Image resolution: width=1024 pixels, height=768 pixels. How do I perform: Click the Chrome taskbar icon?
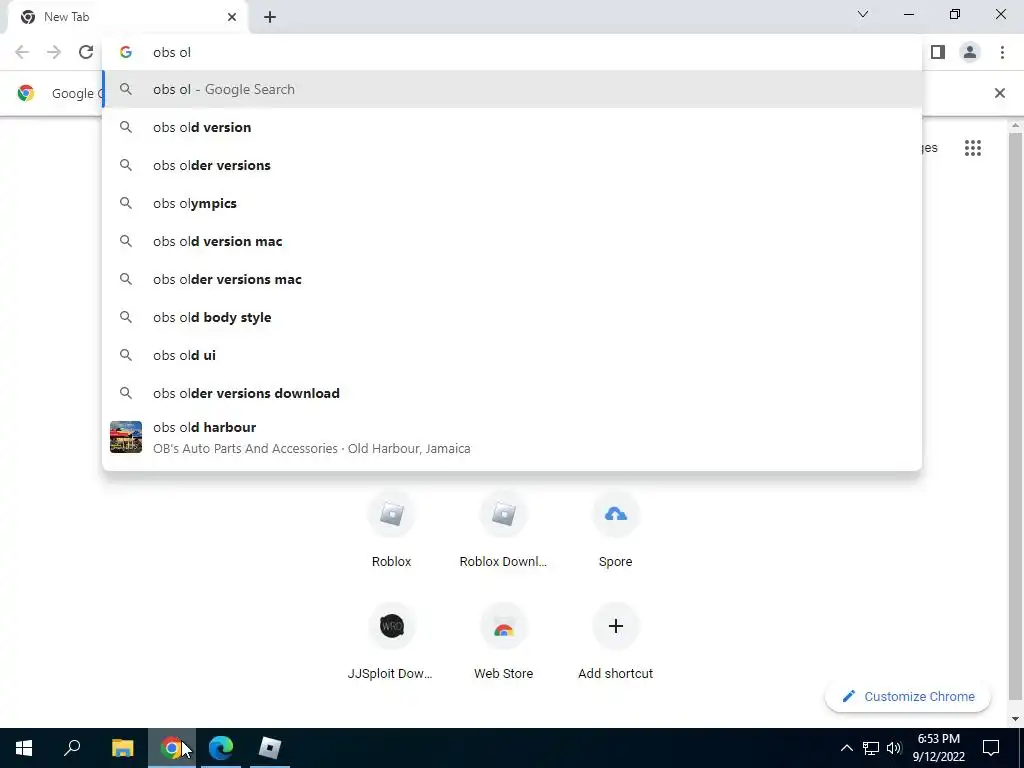(172, 748)
